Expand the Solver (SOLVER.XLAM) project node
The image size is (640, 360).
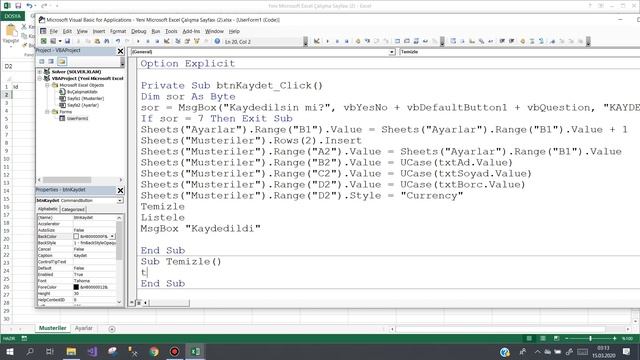40,71
